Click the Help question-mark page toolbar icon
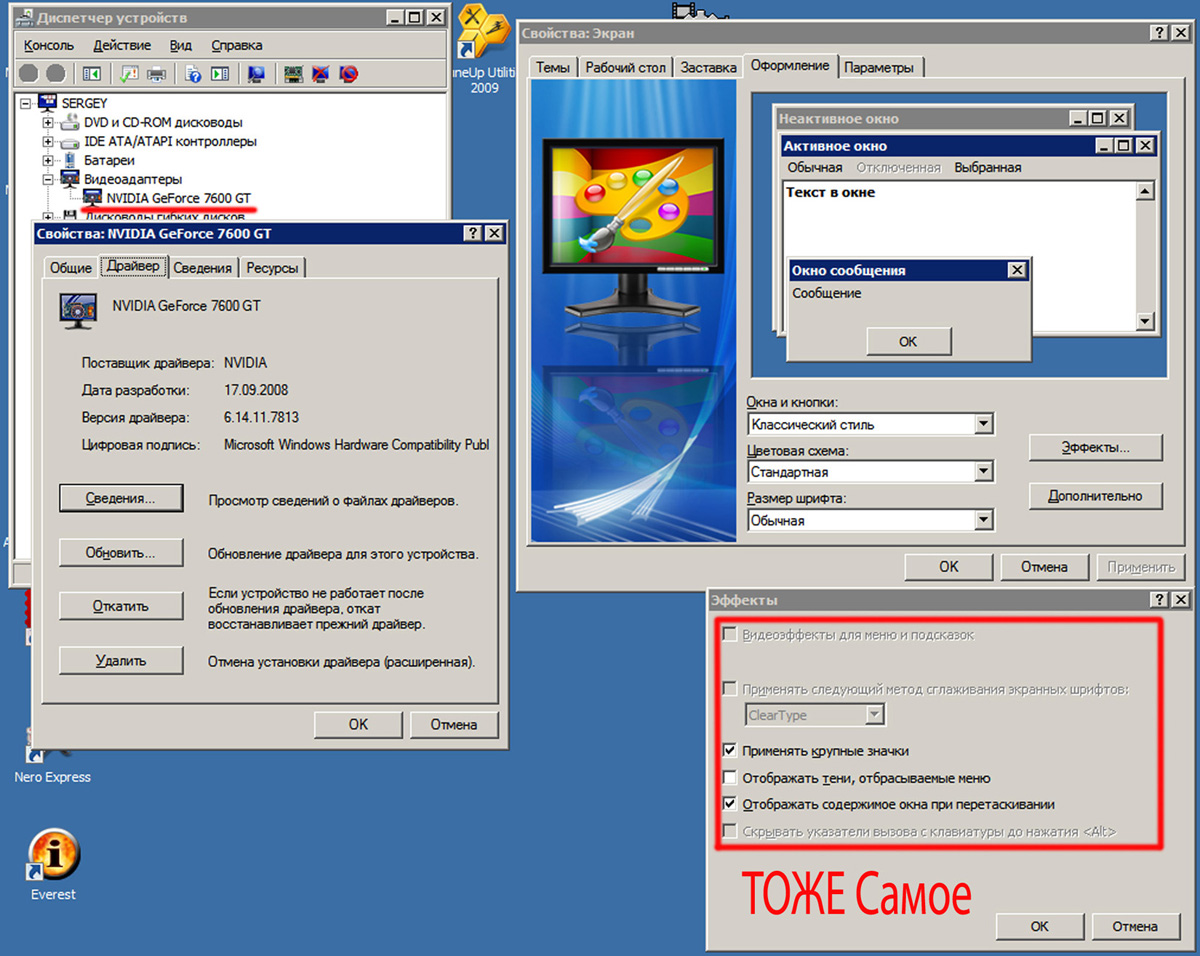 pos(193,73)
